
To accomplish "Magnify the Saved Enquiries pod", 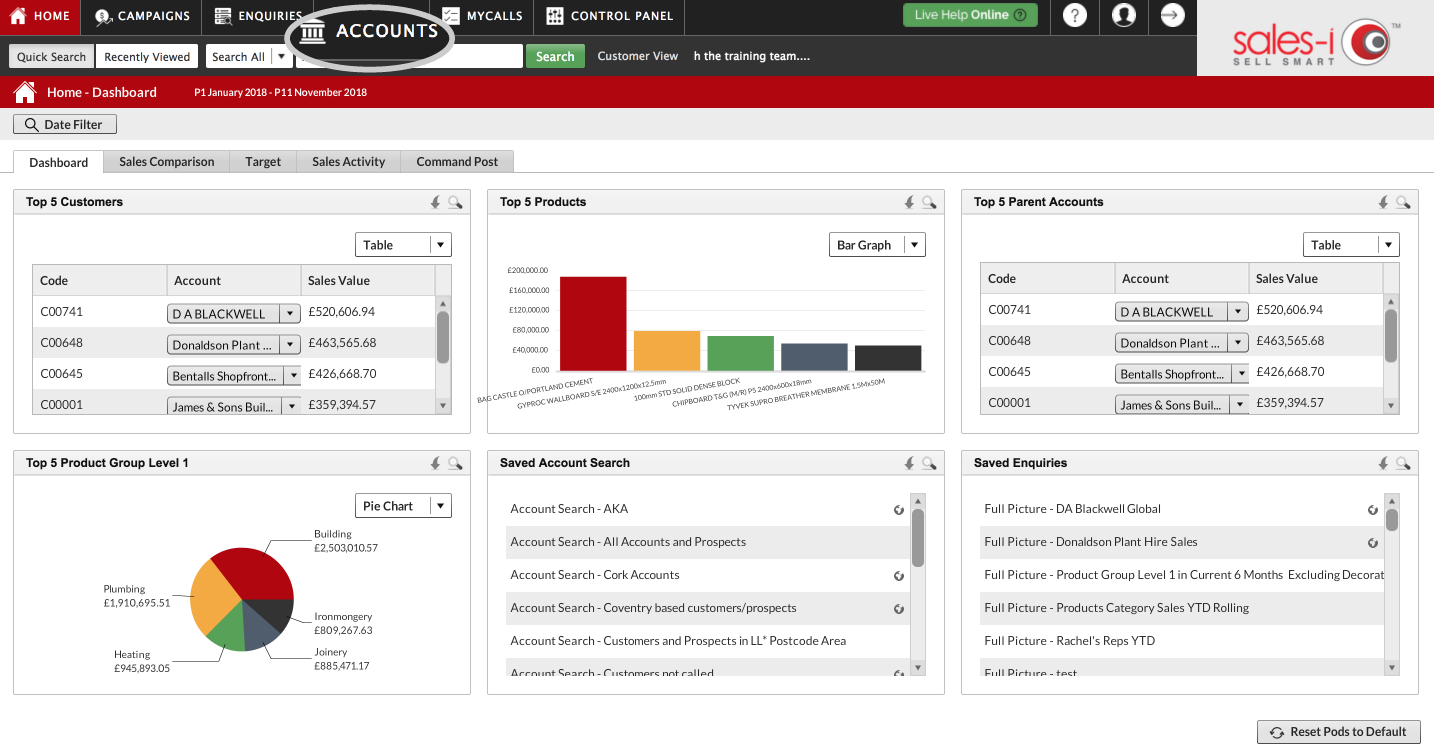I will [x=1403, y=463].
